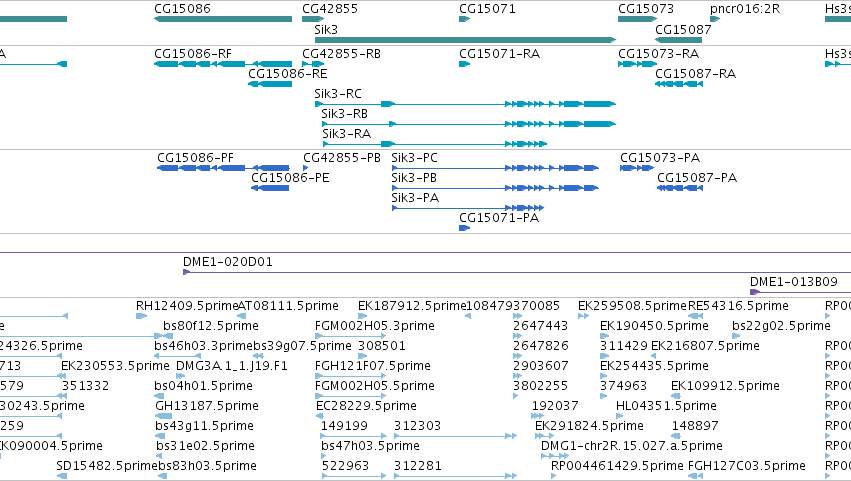The image size is (851, 481).
Task: Select protein CG15073-PA
Action: click(x=660, y=158)
